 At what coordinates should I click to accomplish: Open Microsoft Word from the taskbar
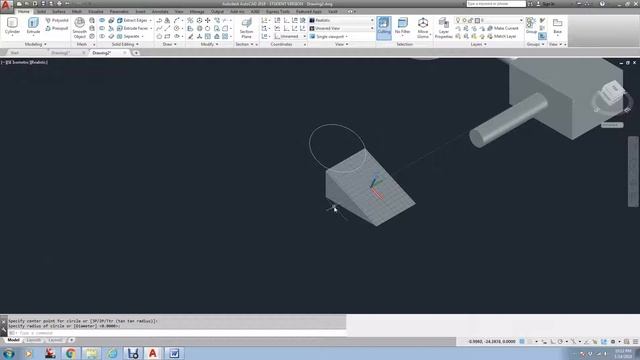pos(174,353)
